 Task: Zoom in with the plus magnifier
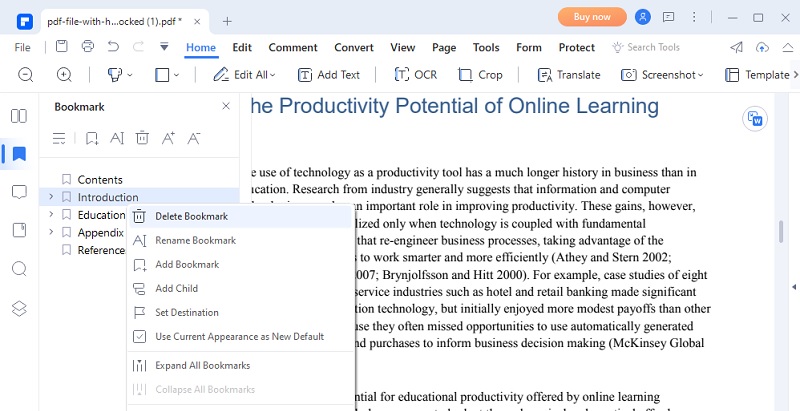64,74
